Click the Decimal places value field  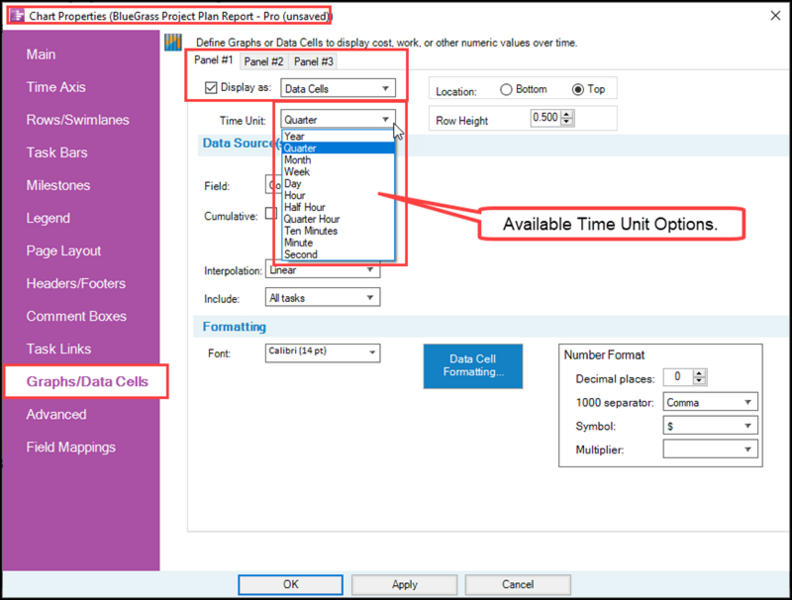pos(678,377)
